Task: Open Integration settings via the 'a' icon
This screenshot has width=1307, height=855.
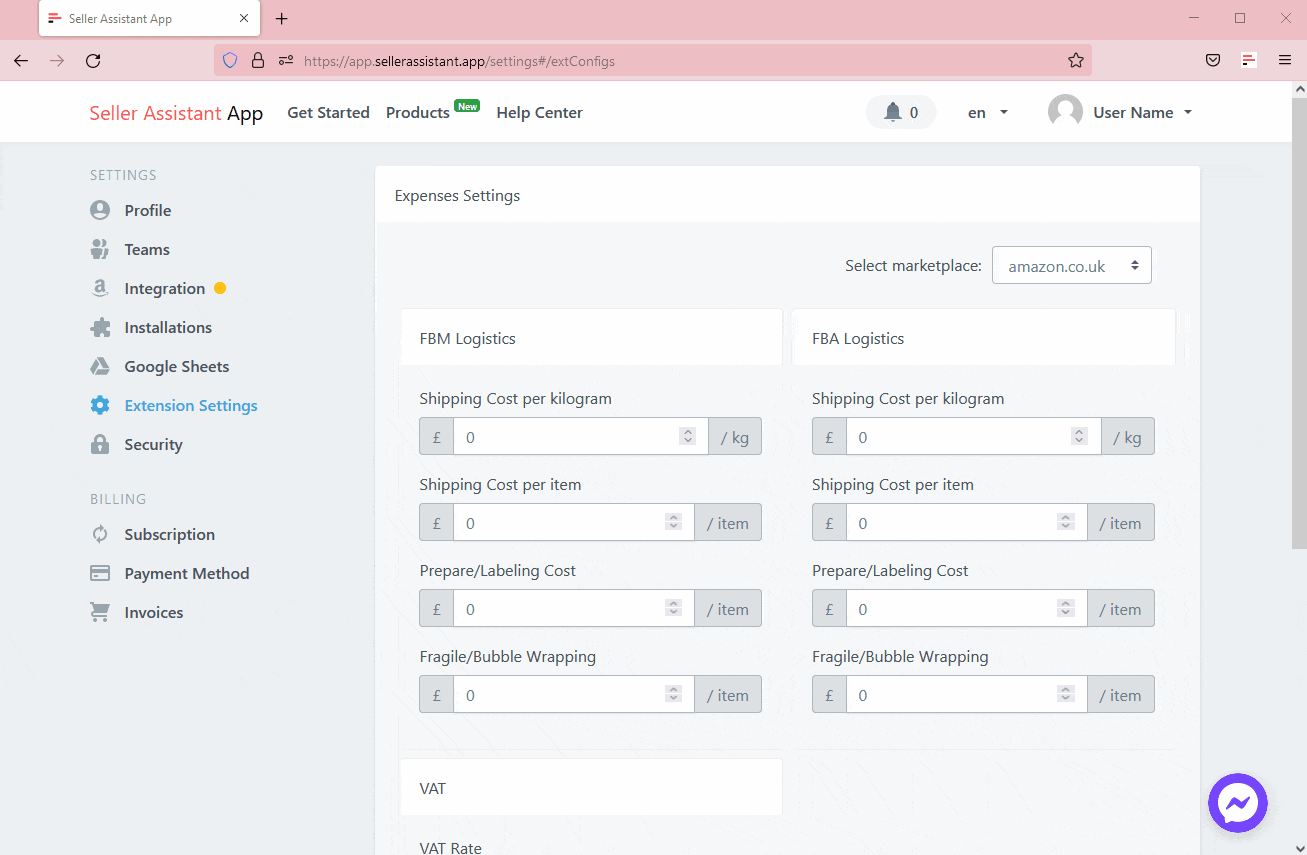Action: [99, 288]
